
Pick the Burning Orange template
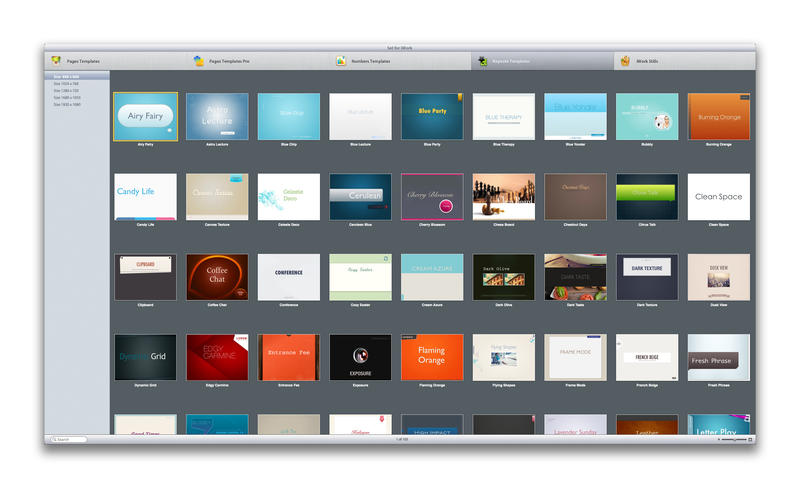[x=719, y=116]
